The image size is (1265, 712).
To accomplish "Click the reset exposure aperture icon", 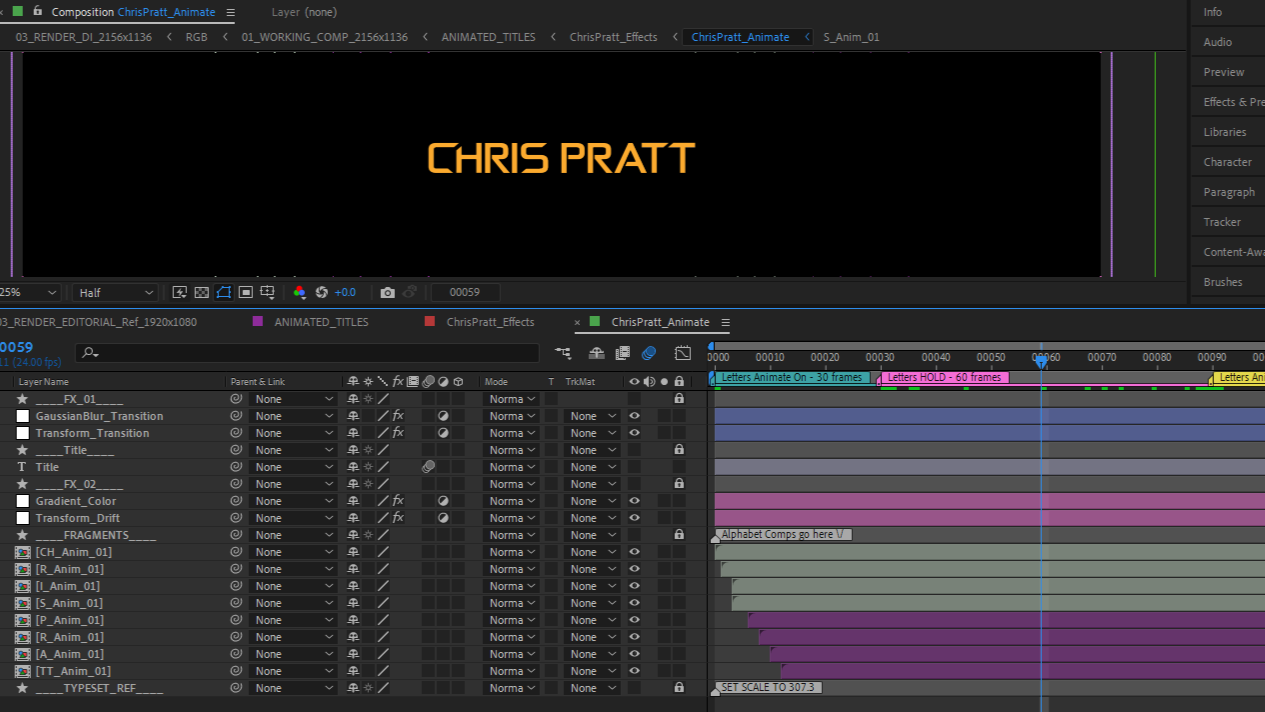I will pyautogui.click(x=321, y=292).
